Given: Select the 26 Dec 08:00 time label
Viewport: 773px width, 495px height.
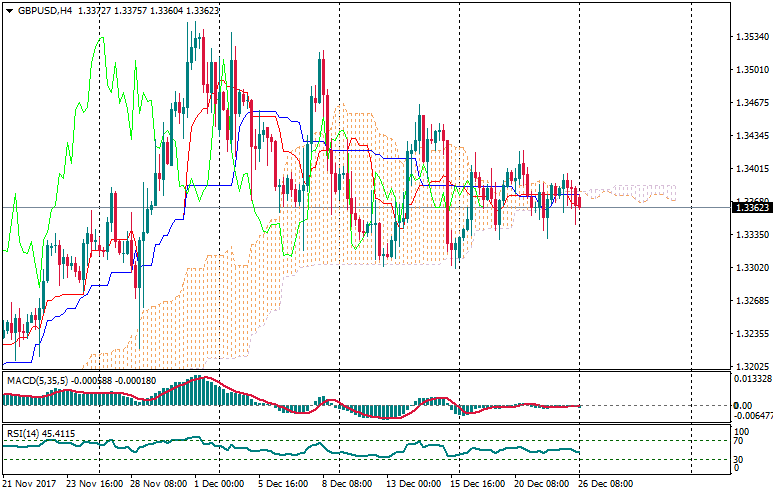Looking at the screenshot, I should (607, 482).
